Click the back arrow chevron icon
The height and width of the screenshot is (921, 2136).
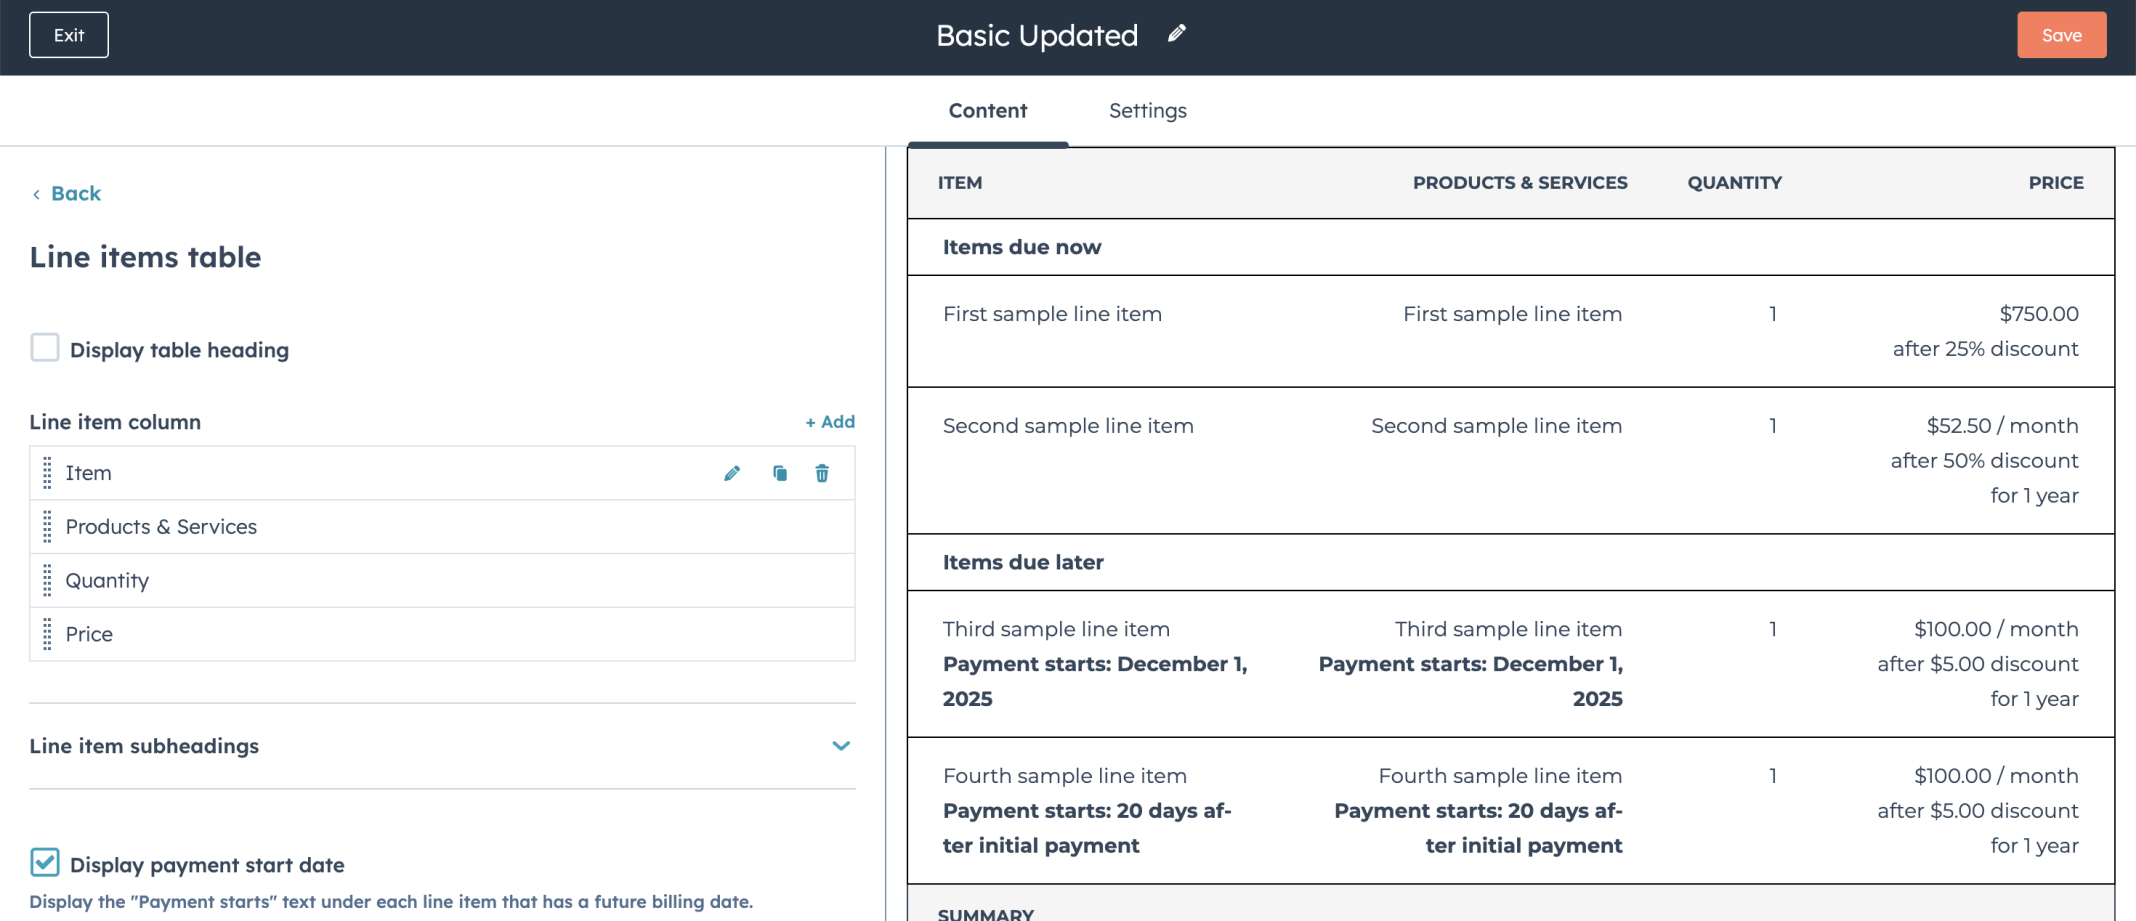[x=36, y=194]
